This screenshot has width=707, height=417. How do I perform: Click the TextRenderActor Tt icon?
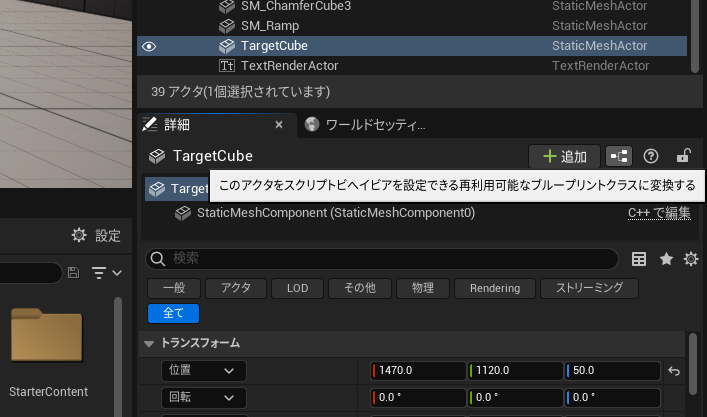click(227, 66)
